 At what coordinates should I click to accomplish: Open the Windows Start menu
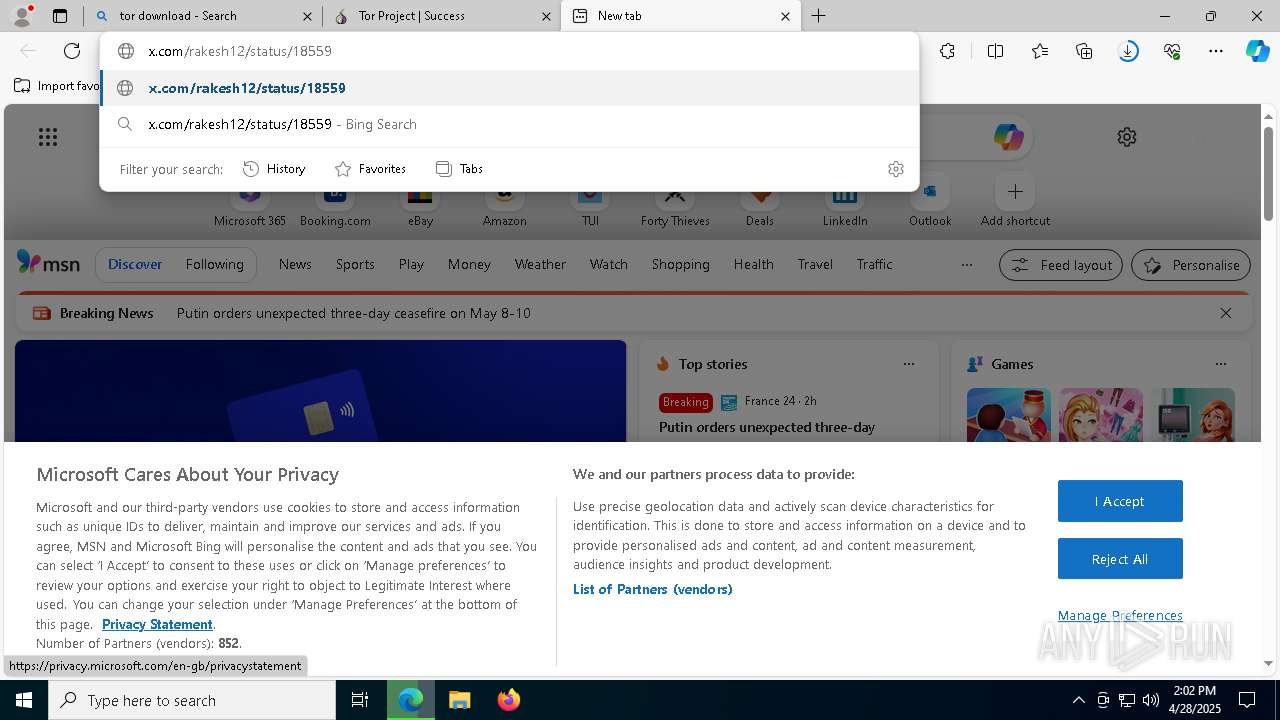[24, 700]
